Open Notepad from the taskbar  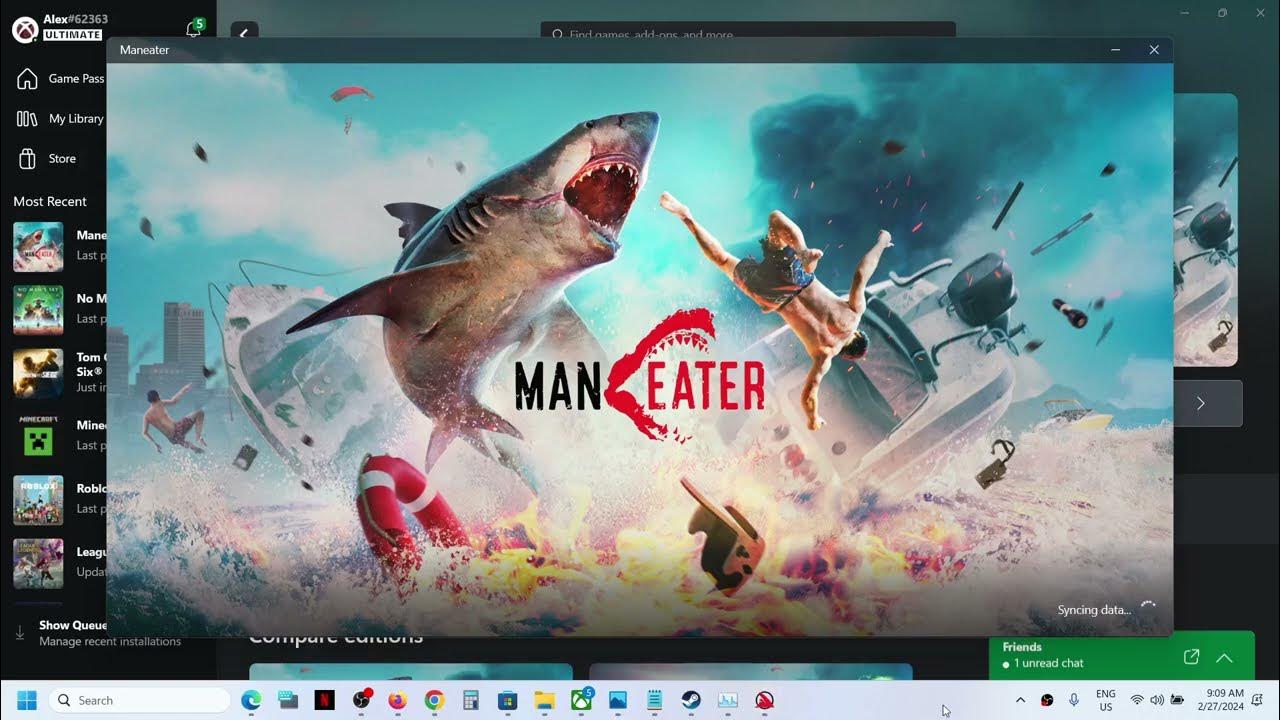654,700
